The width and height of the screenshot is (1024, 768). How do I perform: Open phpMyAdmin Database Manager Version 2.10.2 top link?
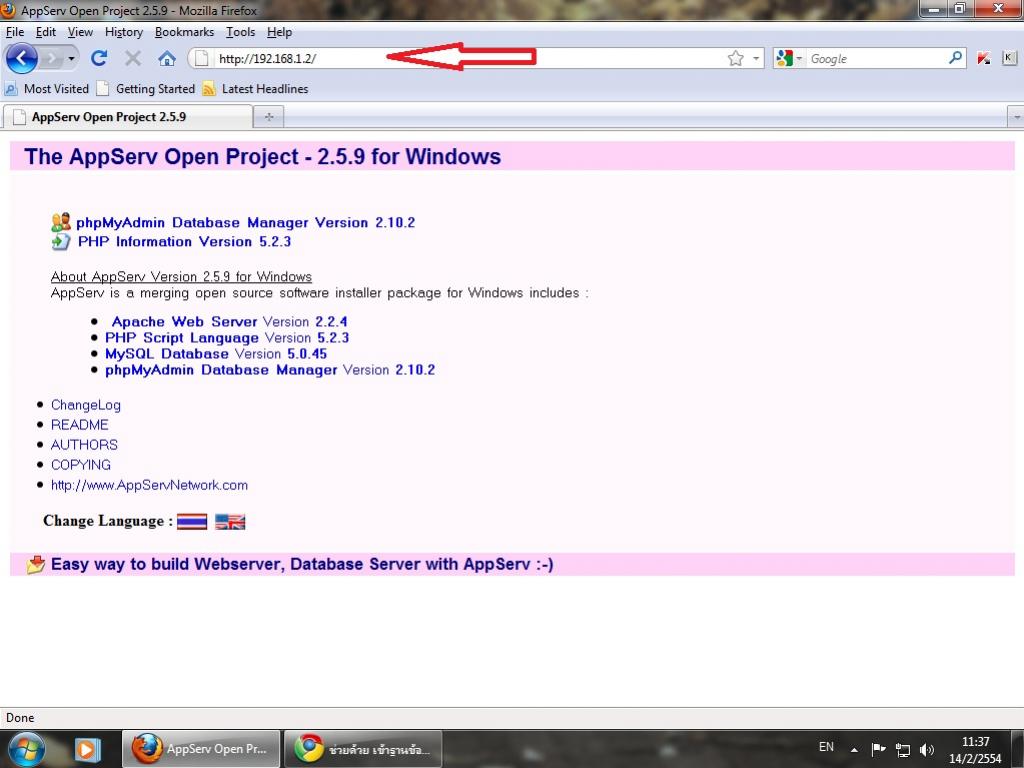[246, 223]
